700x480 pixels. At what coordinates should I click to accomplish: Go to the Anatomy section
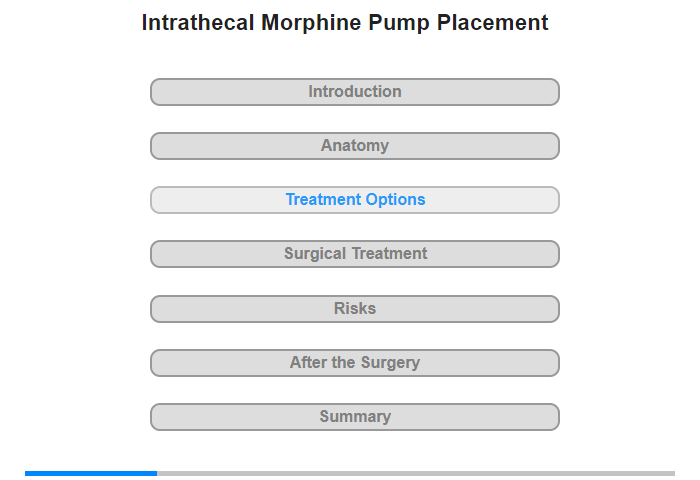point(354,146)
